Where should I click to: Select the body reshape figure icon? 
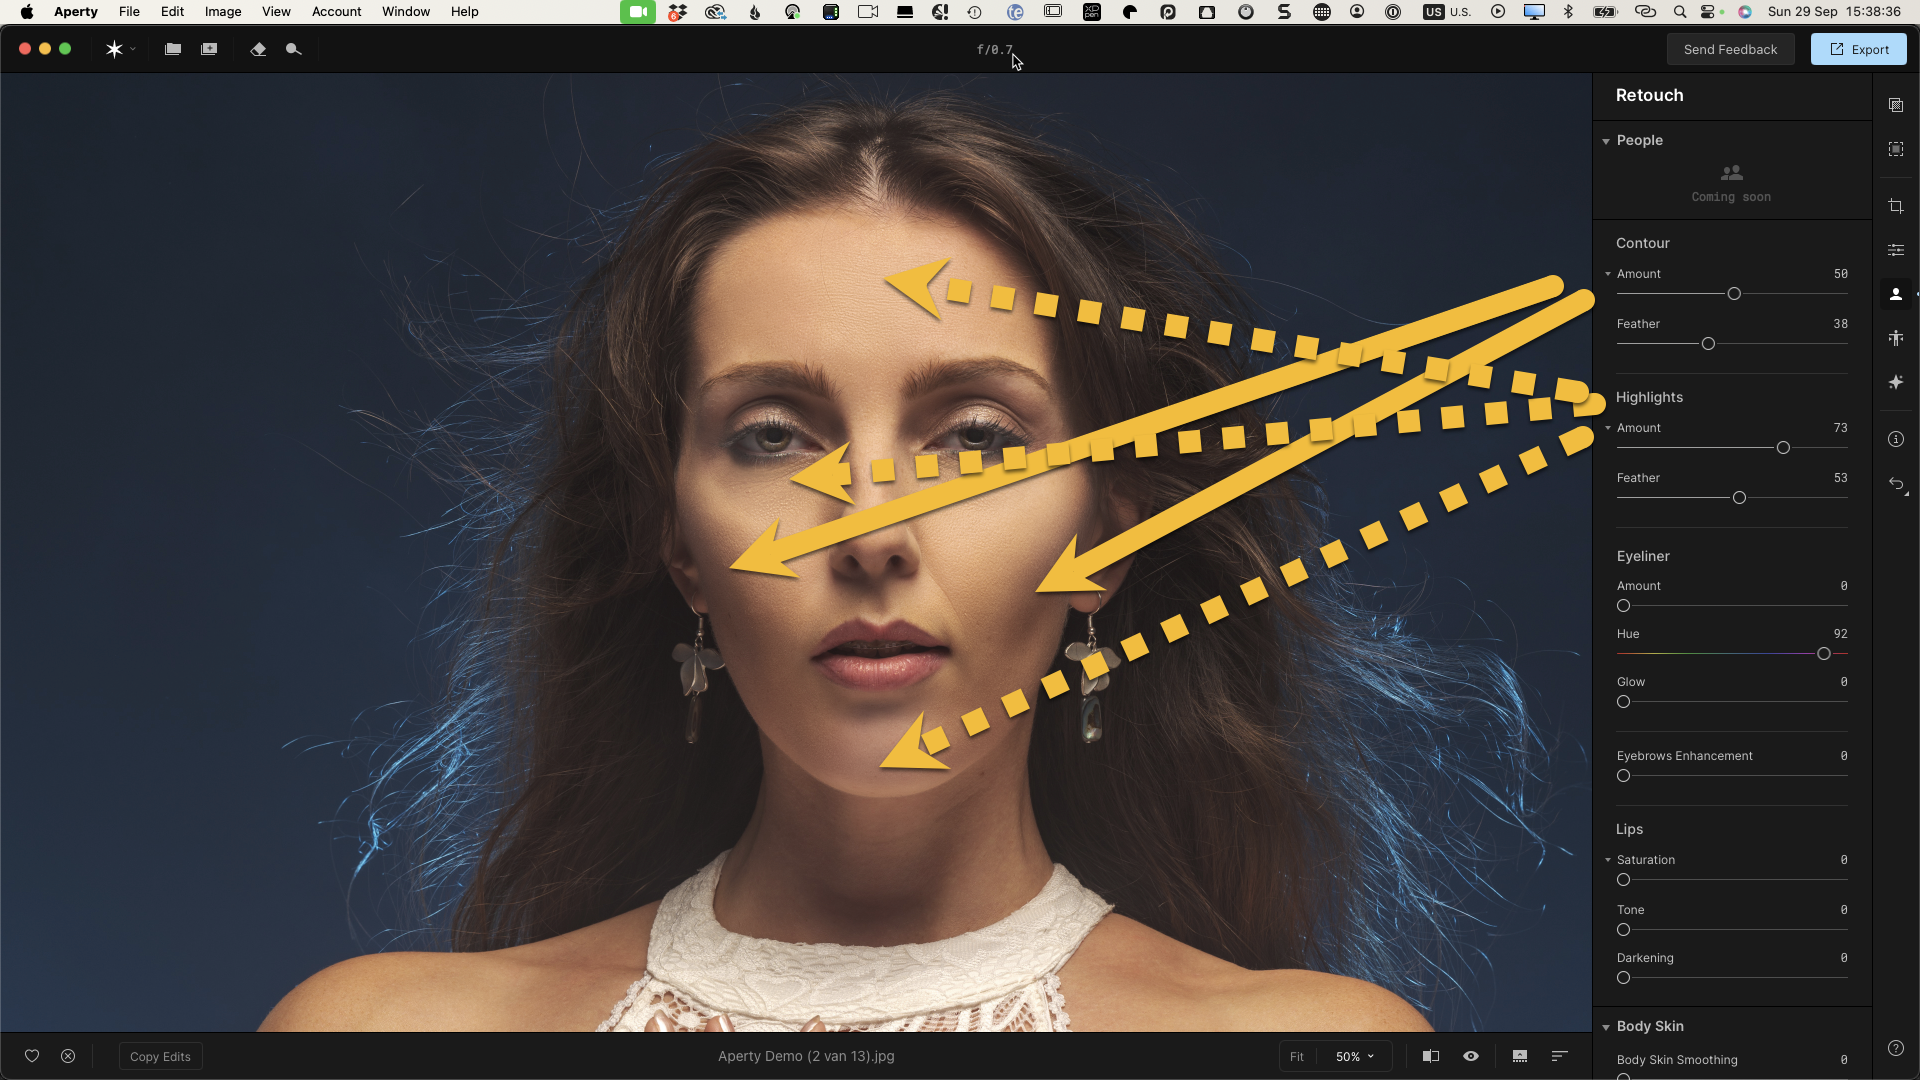(x=1896, y=338)
